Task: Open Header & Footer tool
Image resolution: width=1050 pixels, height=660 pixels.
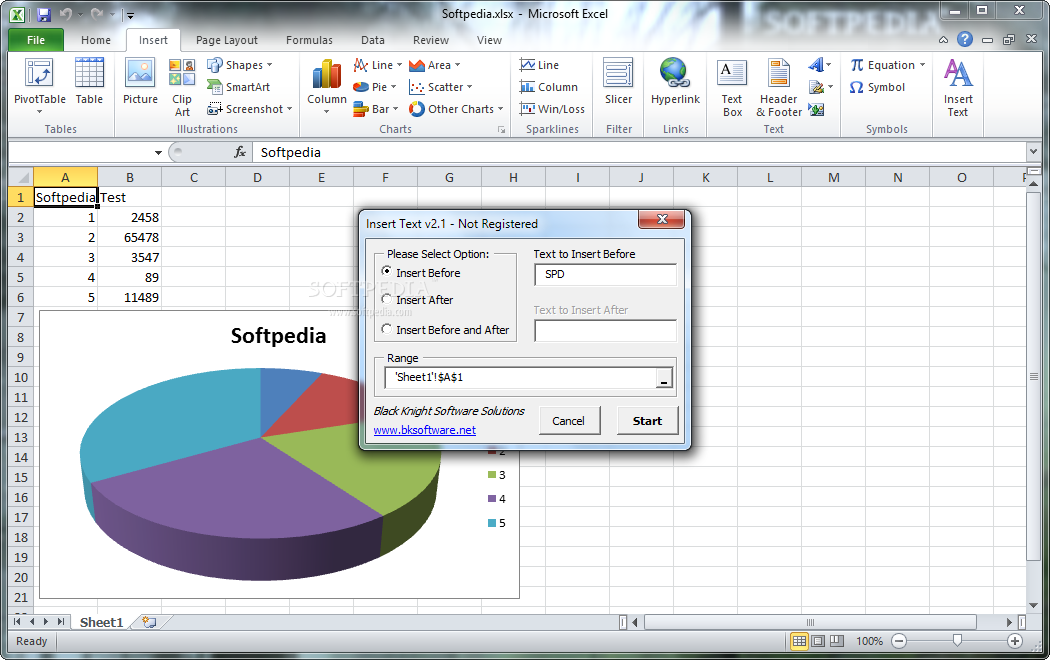Action: click(779, 88)
